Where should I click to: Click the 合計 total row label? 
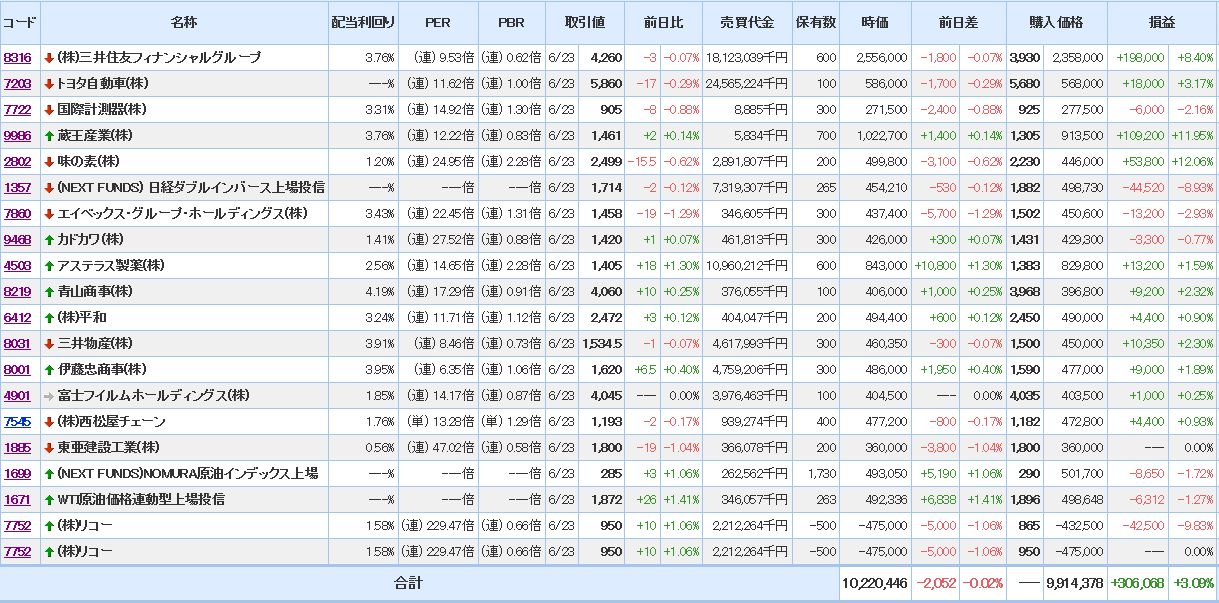tap(408, 584)
